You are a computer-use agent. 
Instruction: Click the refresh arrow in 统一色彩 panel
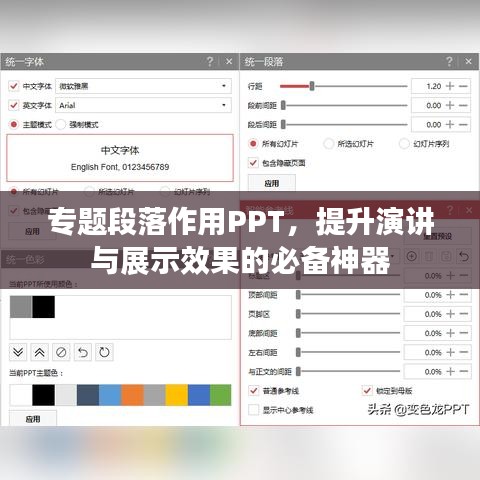coord(104,352)
